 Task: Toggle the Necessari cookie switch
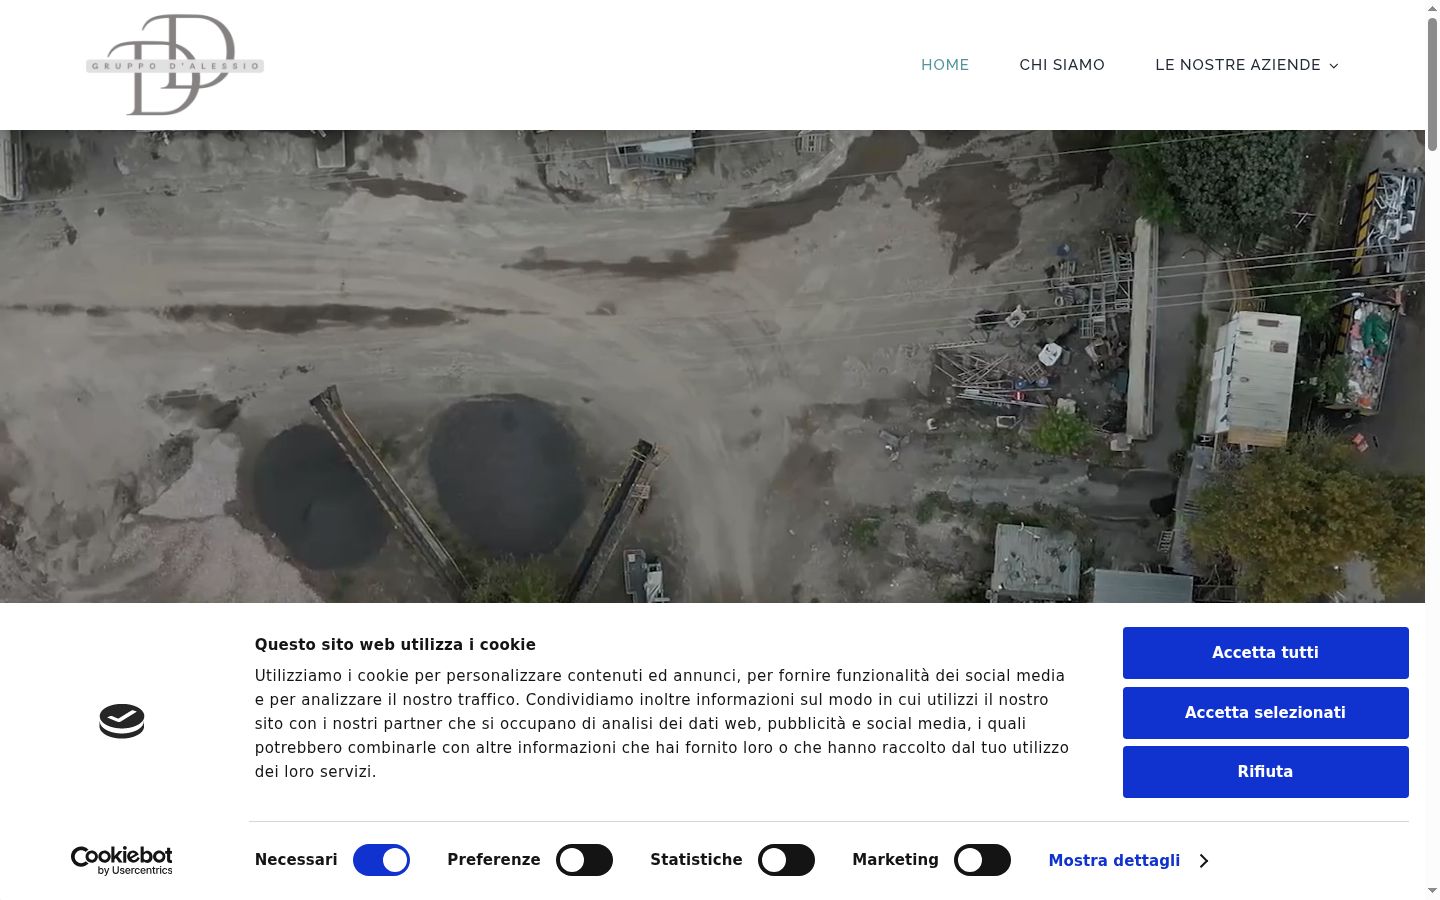click(381, 860)
